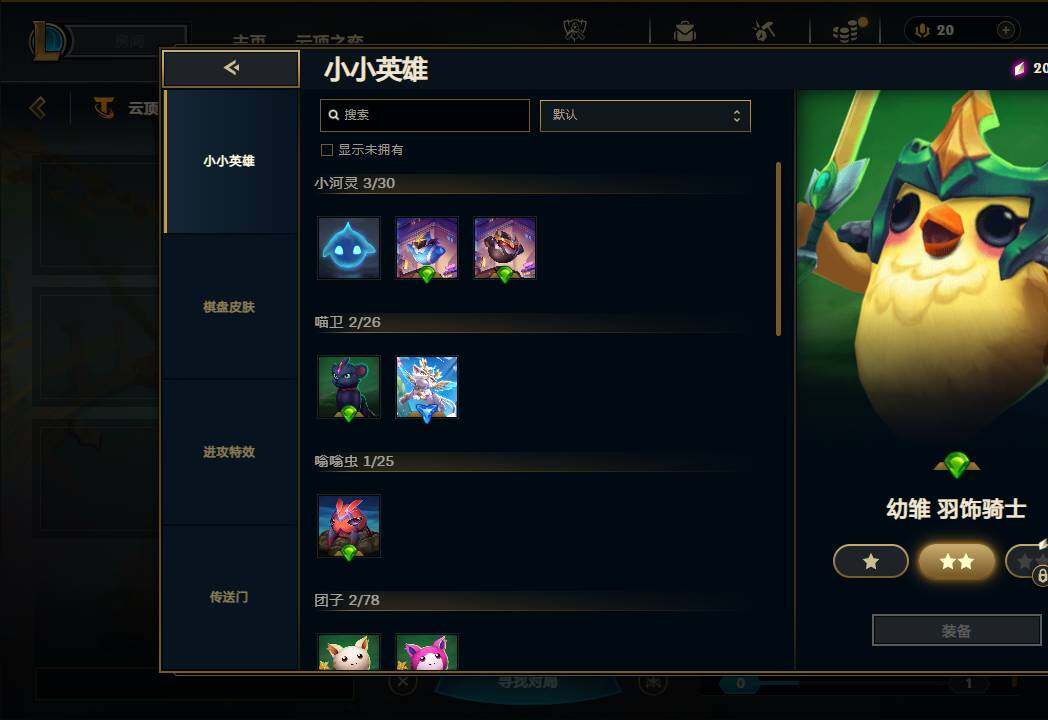Open the 传送门 tab

pyautogui.click(x=229, y=597)
